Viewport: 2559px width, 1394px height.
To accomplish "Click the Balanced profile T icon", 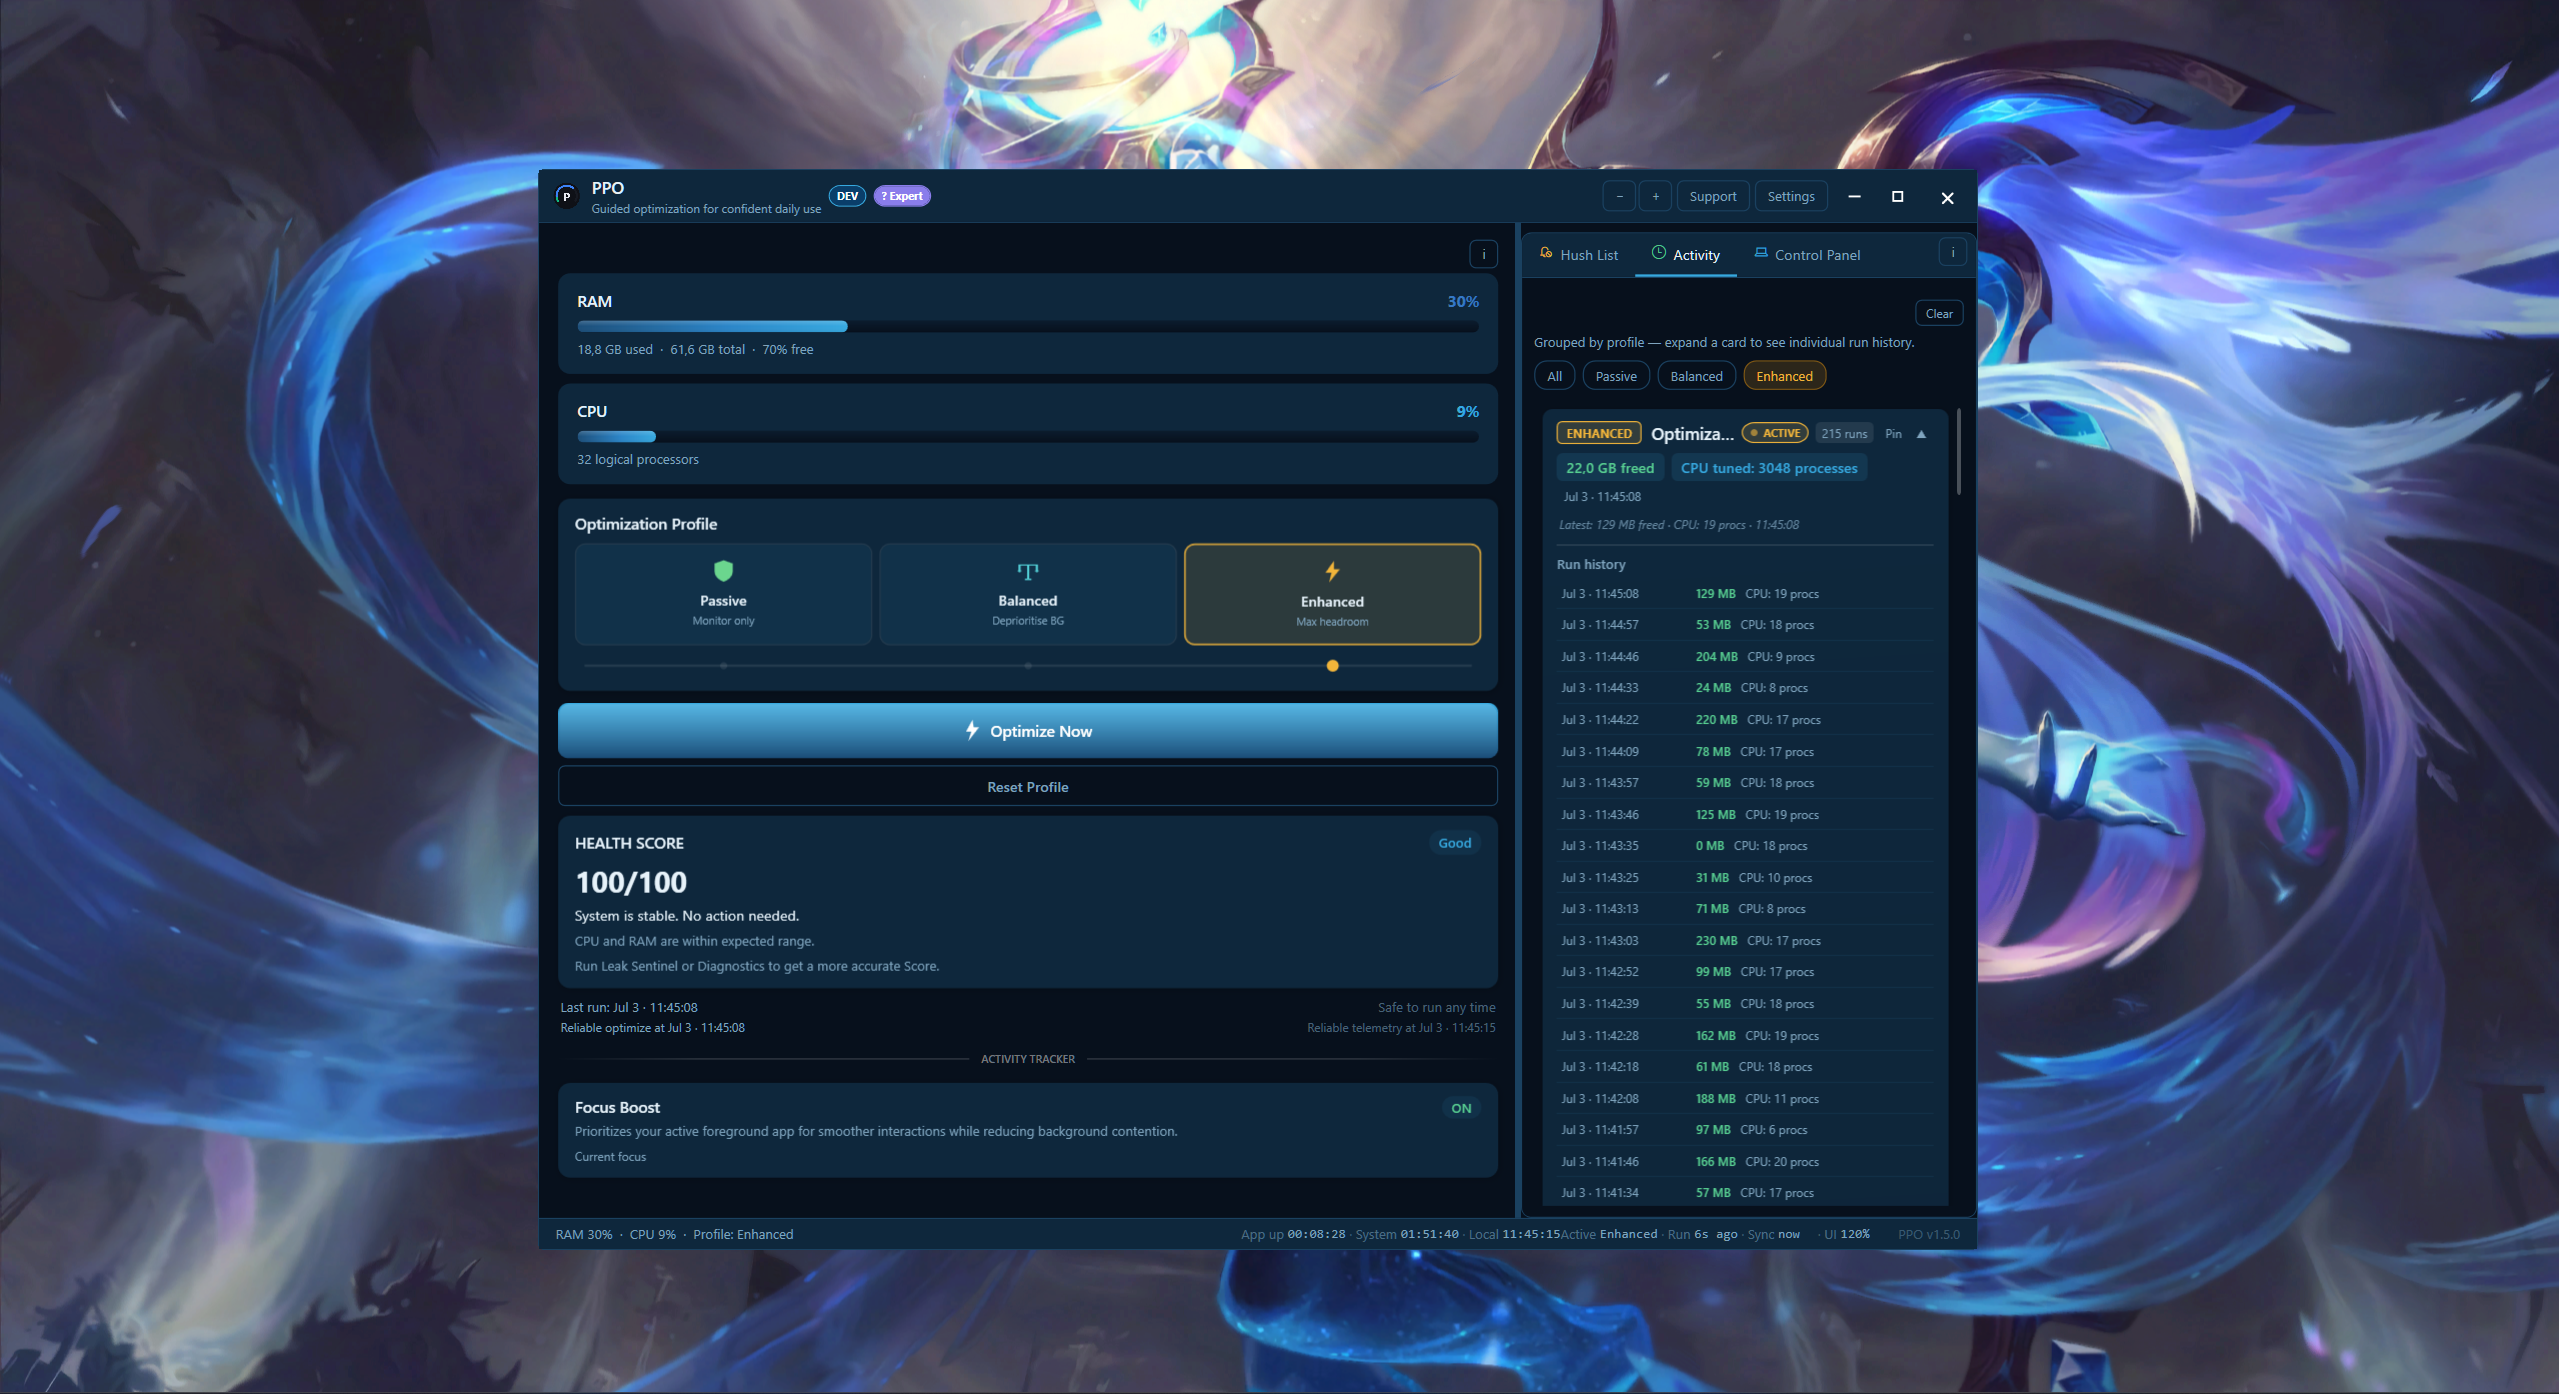I will 1028,572.
